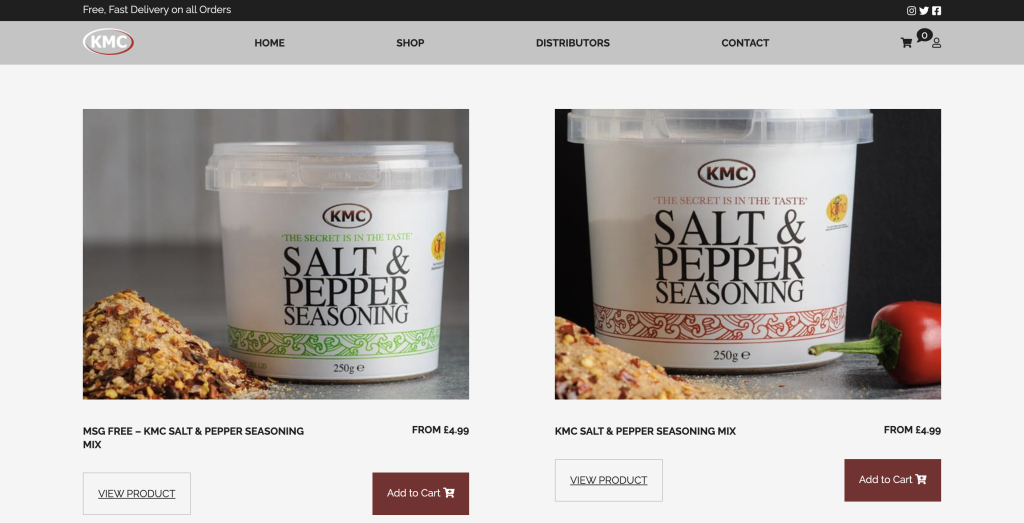View product for MSG Free seasoning mix
Image resolution: width=1024 pixels, height=523 pixels.
coord(136,494)
